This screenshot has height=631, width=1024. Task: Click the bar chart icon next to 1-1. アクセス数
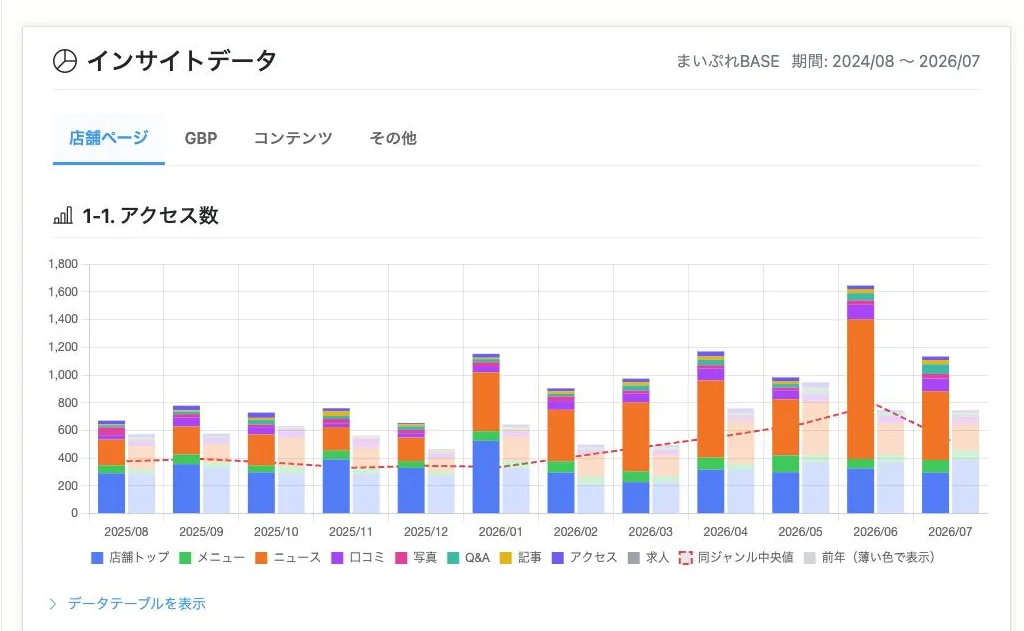coord(63,216)
